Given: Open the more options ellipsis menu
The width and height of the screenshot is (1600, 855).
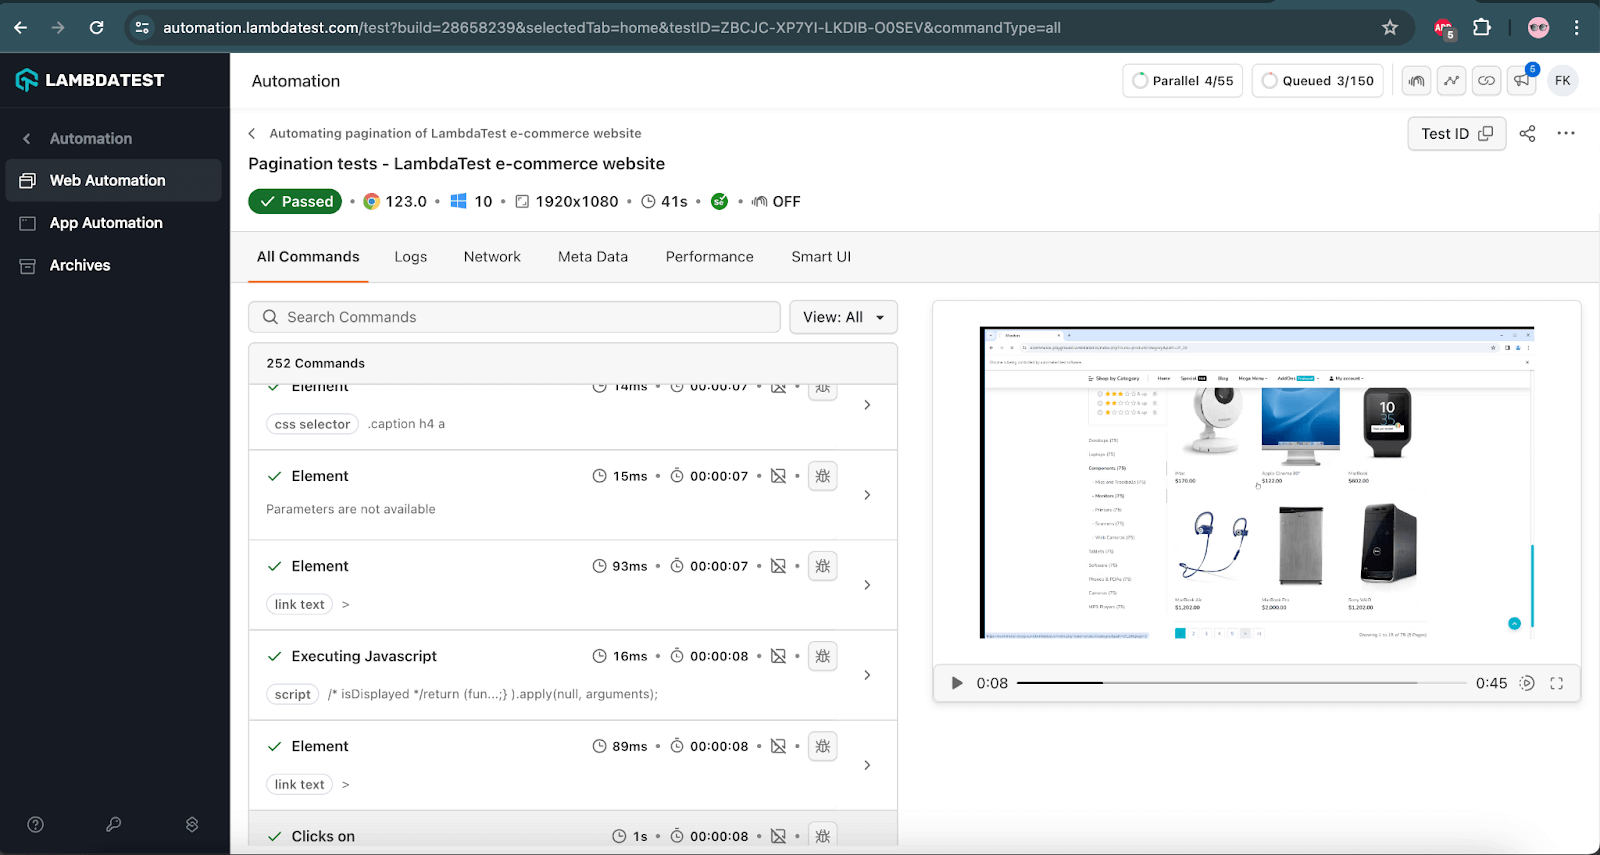Looking at the screenshot, I should point(1566,133).
